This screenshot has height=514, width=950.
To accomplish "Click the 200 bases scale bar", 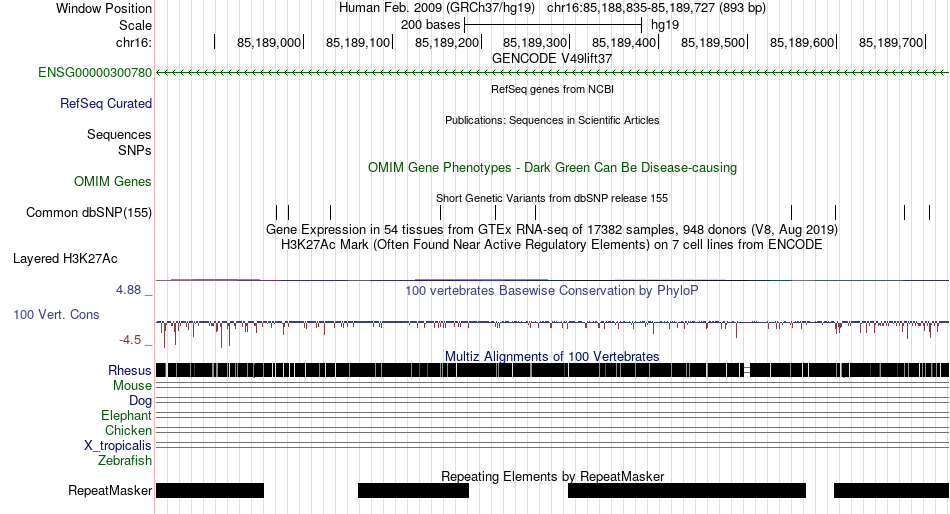I will coord(553,25).
